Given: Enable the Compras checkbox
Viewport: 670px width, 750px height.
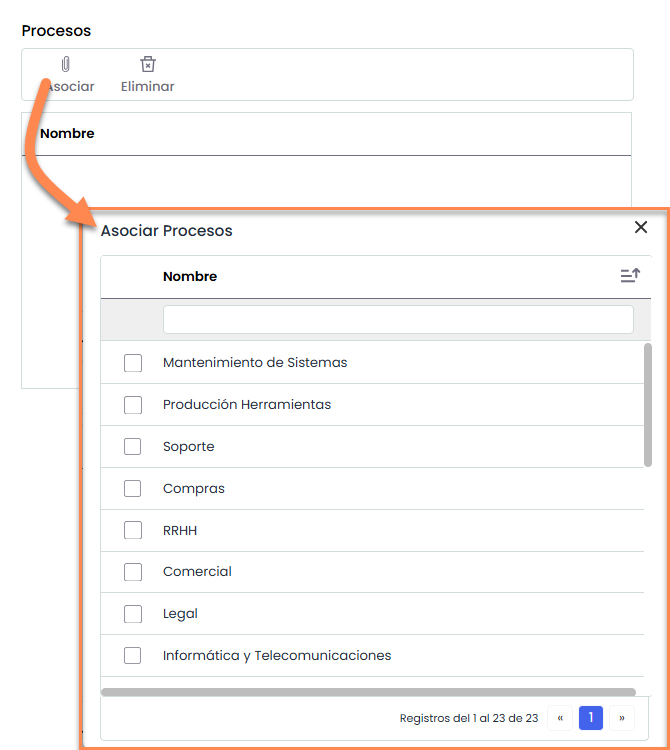Looking at the screenshot, I should (133, 489).
